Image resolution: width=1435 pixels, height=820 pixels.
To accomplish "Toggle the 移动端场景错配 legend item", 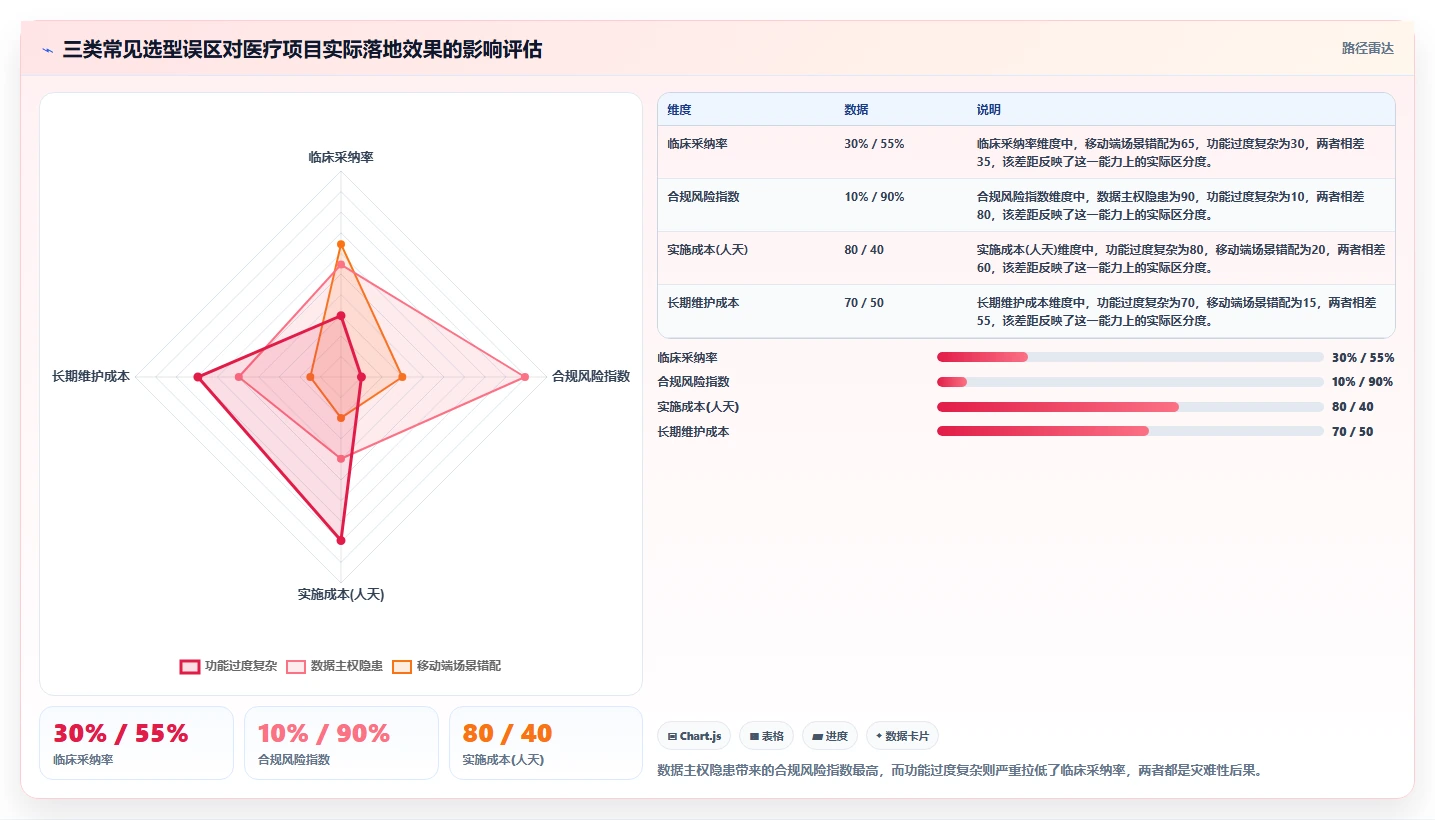I will click(x=446, y=666).
